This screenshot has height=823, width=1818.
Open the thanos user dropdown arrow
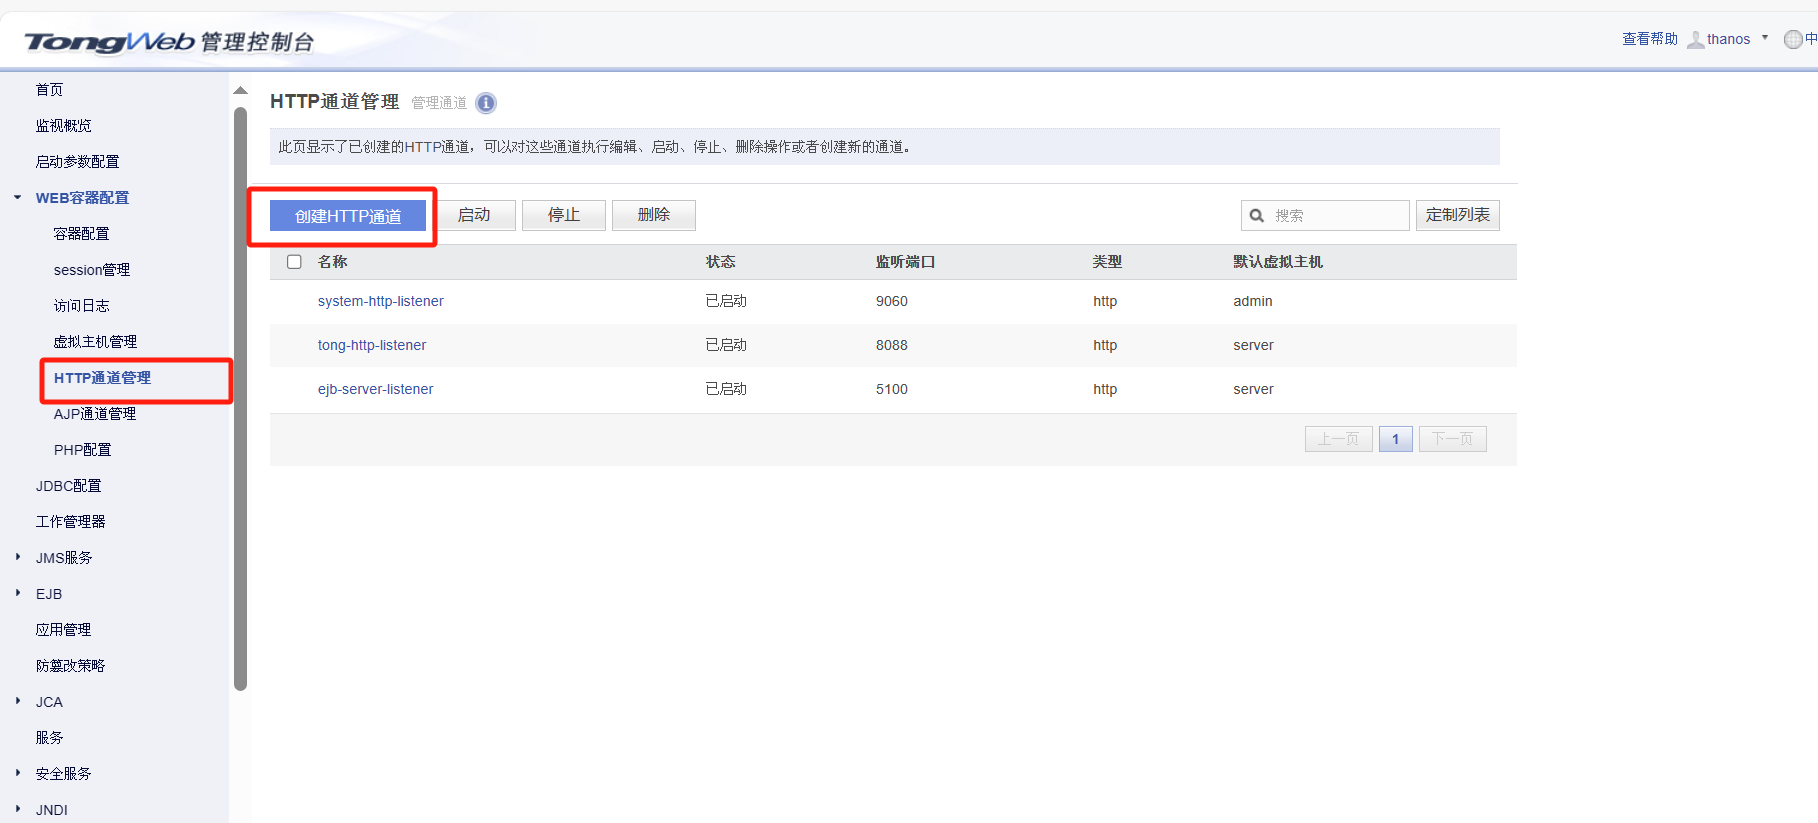tap(1765, 39)
